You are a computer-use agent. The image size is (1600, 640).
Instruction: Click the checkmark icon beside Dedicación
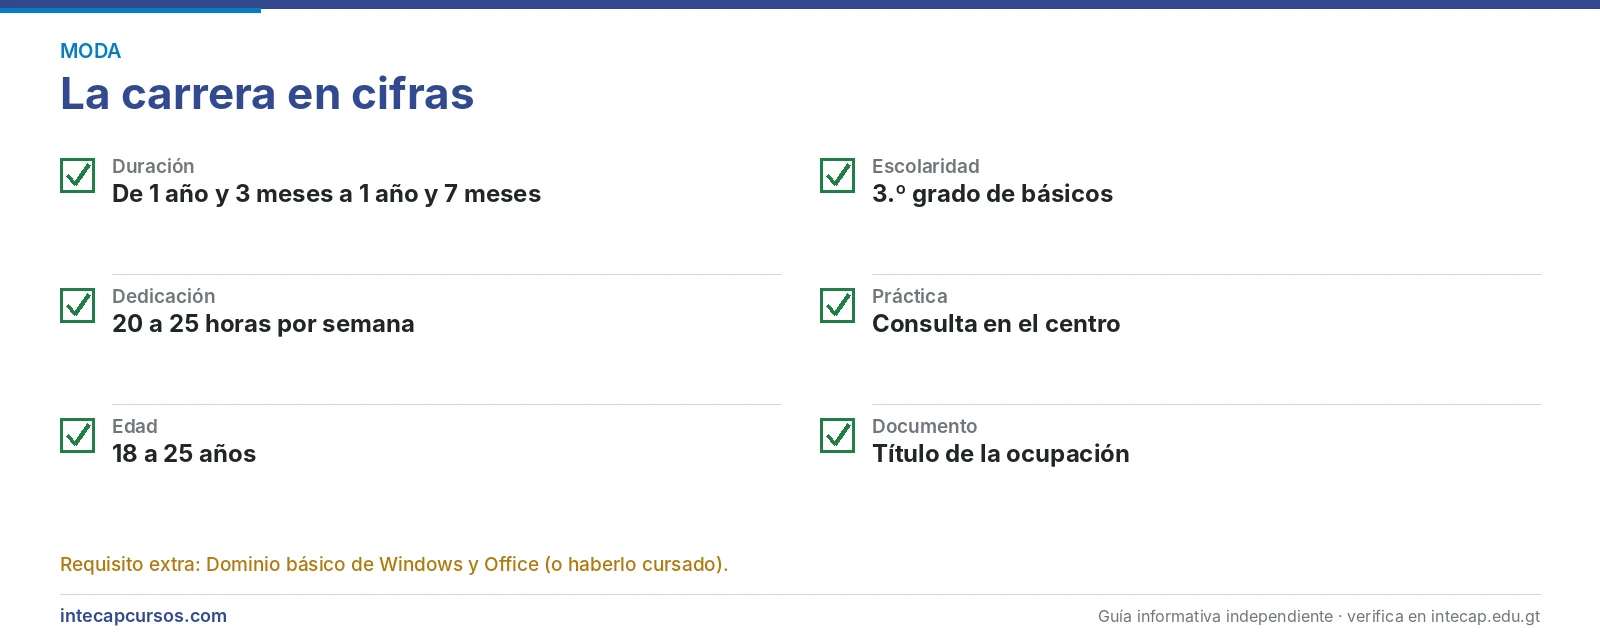click(x=77, y=305)
